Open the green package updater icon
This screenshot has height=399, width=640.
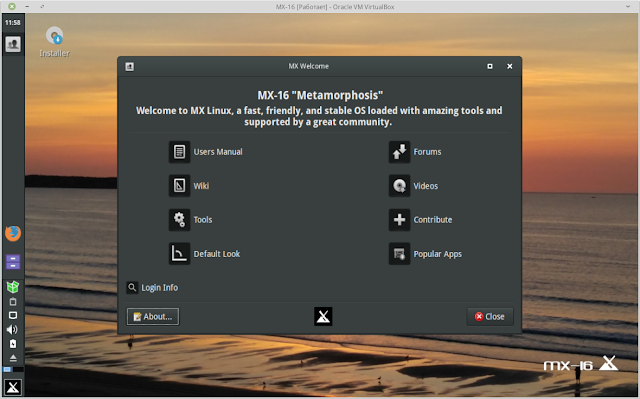[x=13, y=287]
